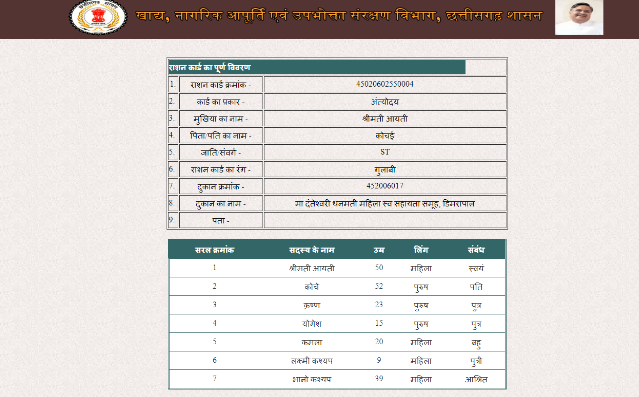This screenshot has width=639, height=397.
Task: Select age 52 in the कोचे row
Action: click(x=379, y=286)
